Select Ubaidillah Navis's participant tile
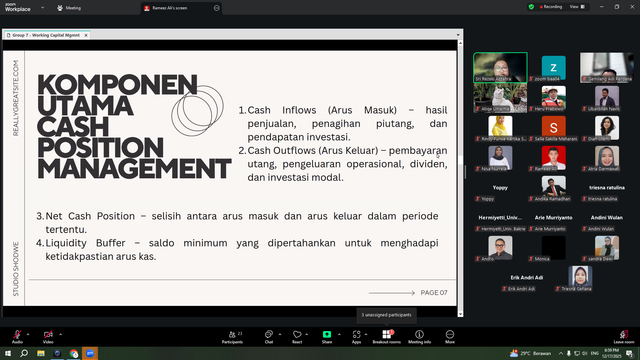This screenshot has height=360, width=640. [x=607, y=98]
